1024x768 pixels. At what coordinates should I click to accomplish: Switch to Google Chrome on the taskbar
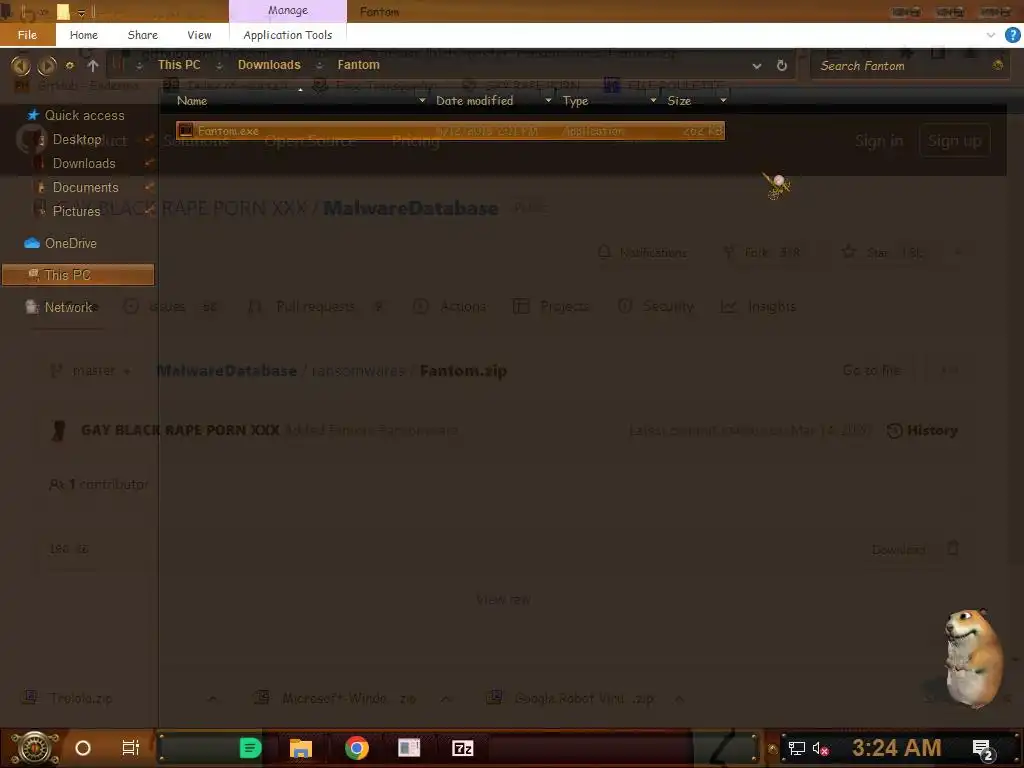pos(357,748)
